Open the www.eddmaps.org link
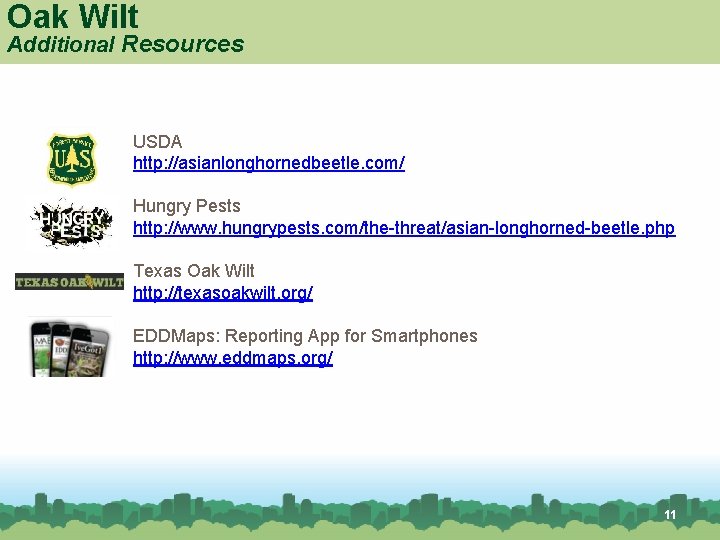The height and width of the screenshot is (540, 720). 233,358
